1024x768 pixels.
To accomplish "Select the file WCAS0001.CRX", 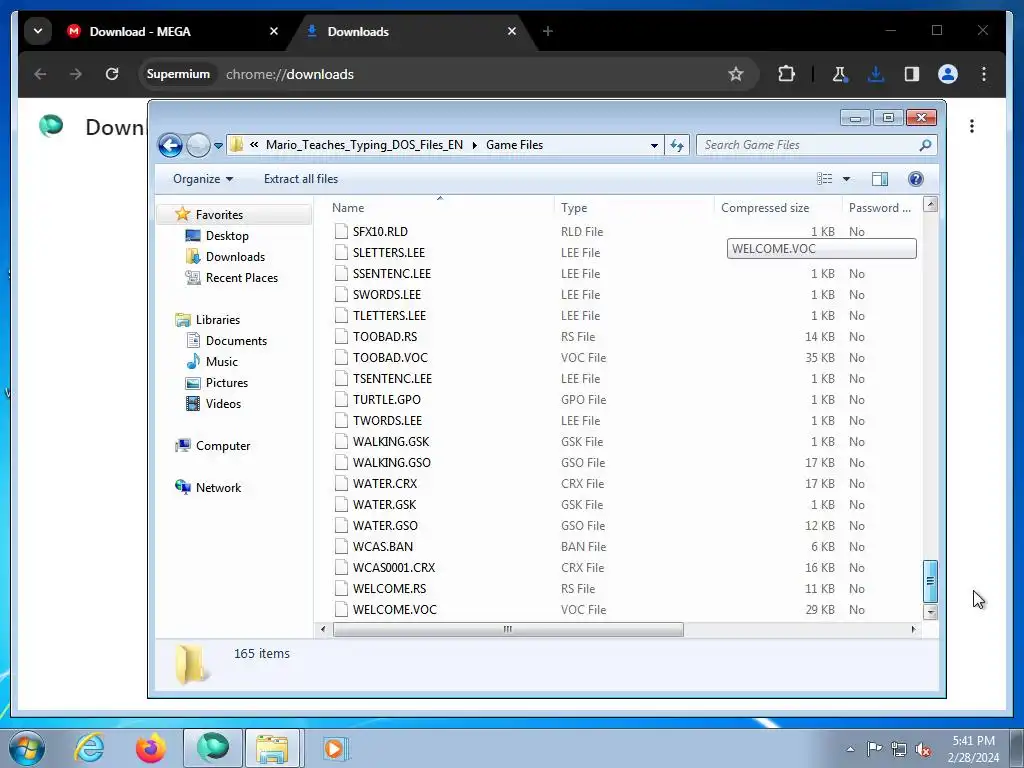I will point(394,568).
